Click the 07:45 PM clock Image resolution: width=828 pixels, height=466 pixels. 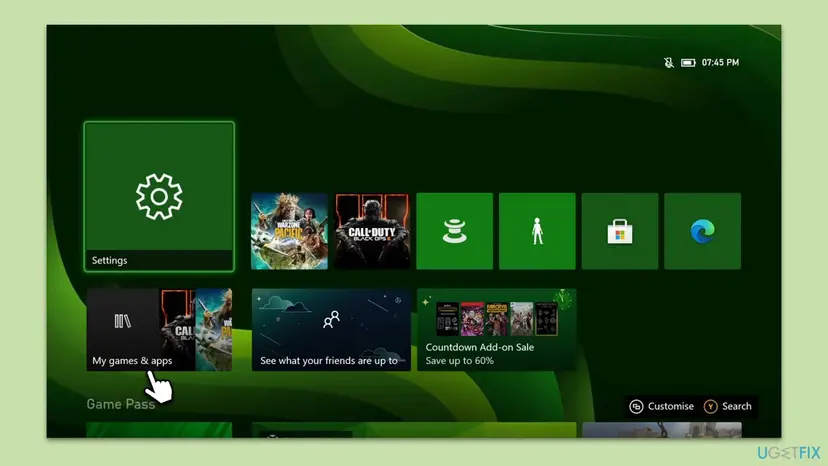tap(720, 62)
